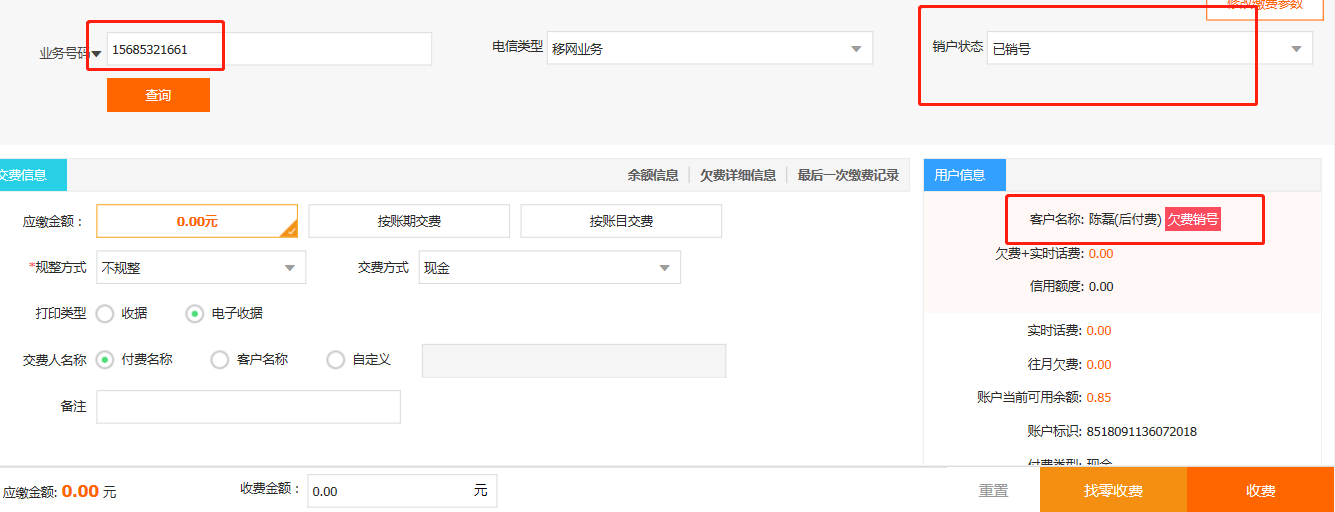Choose the 客户名称 radio button
1335x512 pixels.
pyautogui.click(x=220, y=360)
